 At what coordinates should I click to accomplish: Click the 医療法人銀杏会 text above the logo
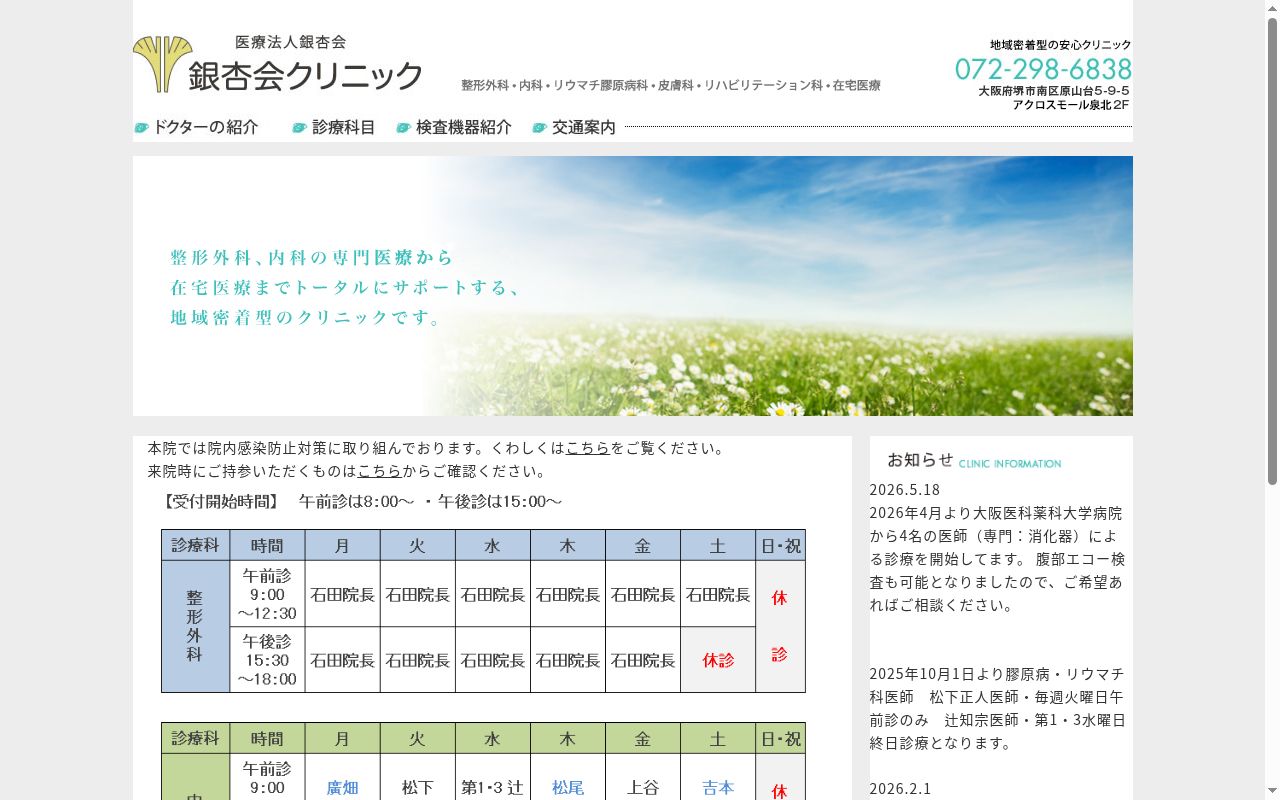click(x=290, y=42)
